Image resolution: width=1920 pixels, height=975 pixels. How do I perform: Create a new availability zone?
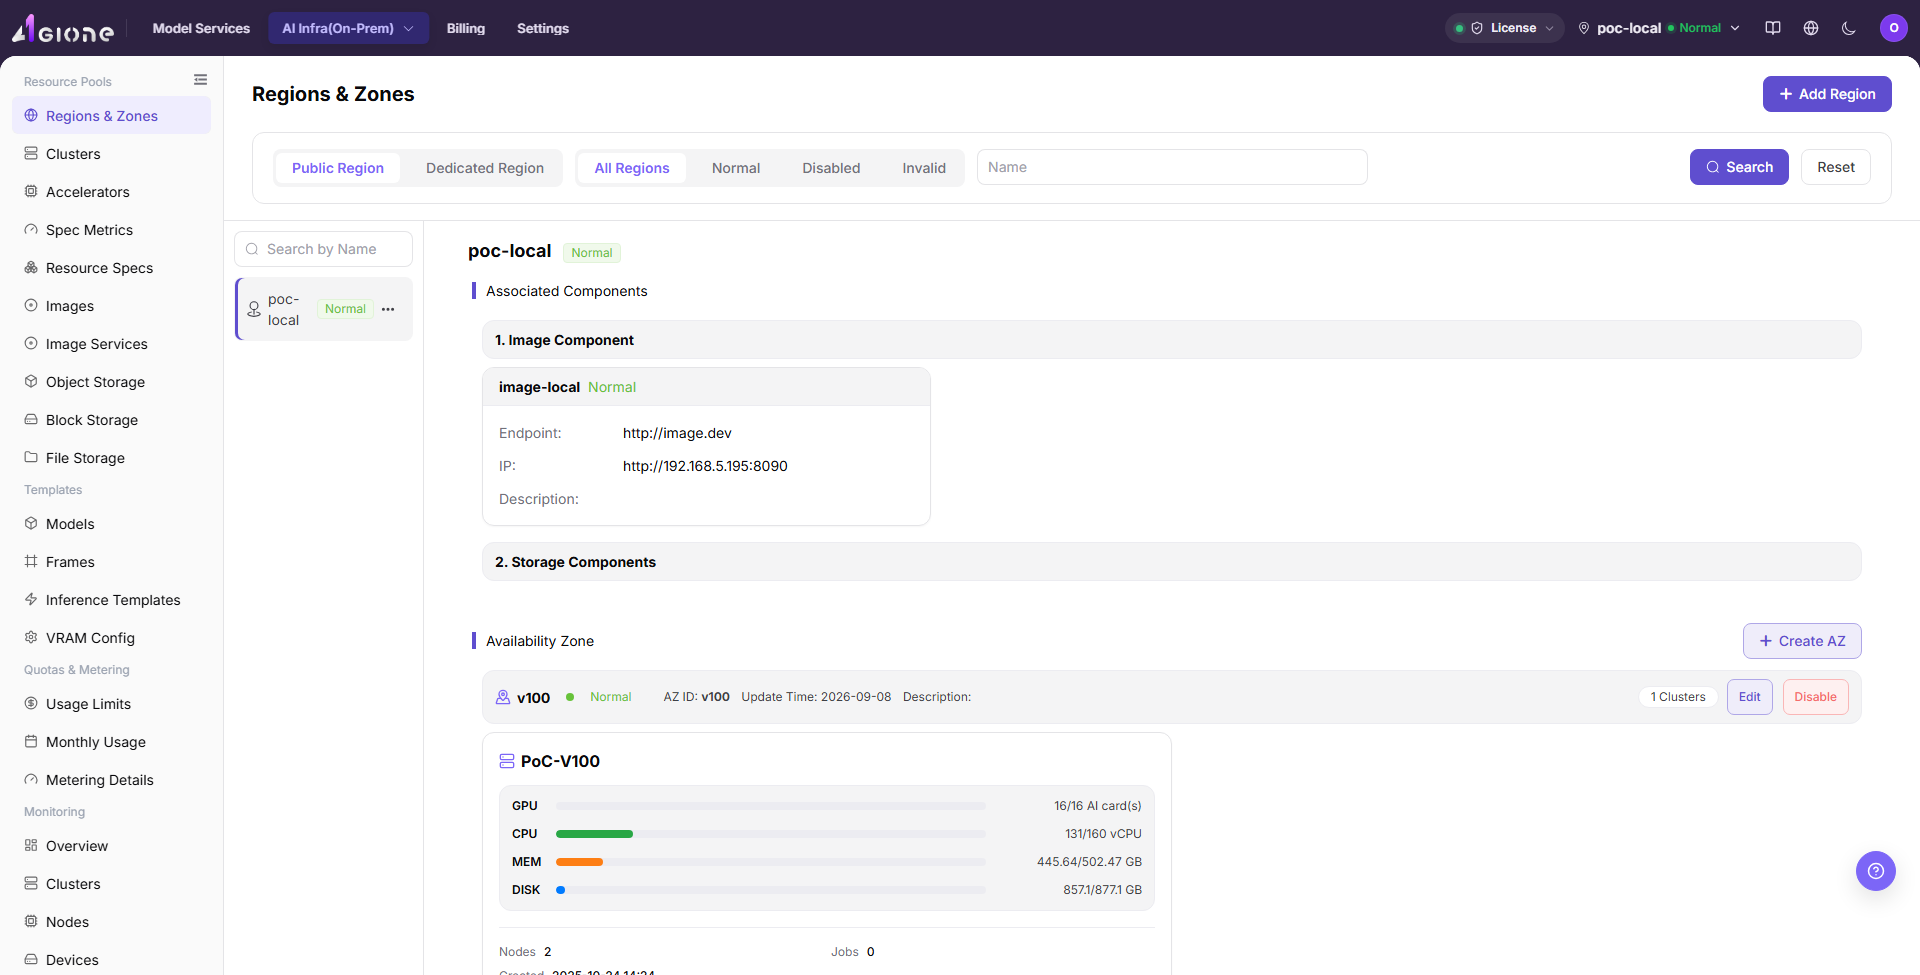click(x=1802, y=641)
